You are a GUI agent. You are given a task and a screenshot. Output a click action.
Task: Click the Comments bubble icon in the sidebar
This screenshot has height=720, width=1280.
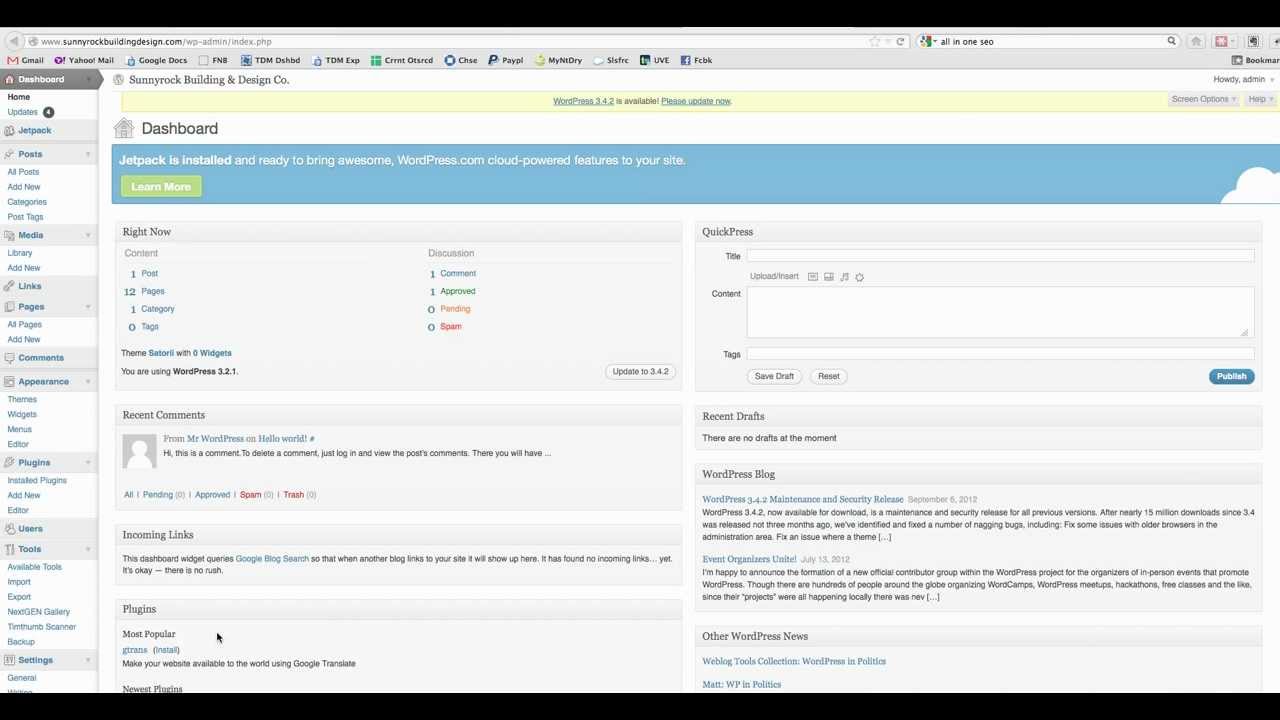coord(9,358)
